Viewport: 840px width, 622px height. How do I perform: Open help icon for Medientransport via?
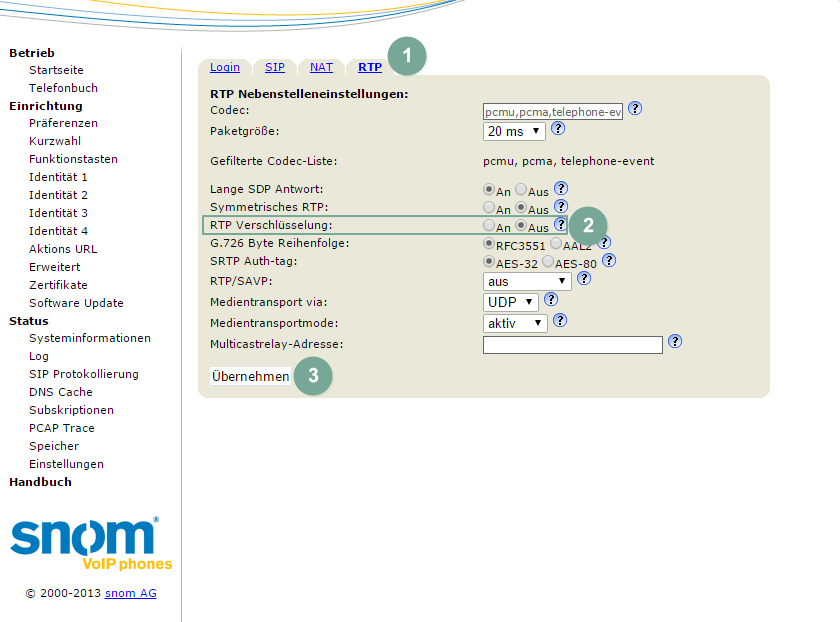[550, 299]
